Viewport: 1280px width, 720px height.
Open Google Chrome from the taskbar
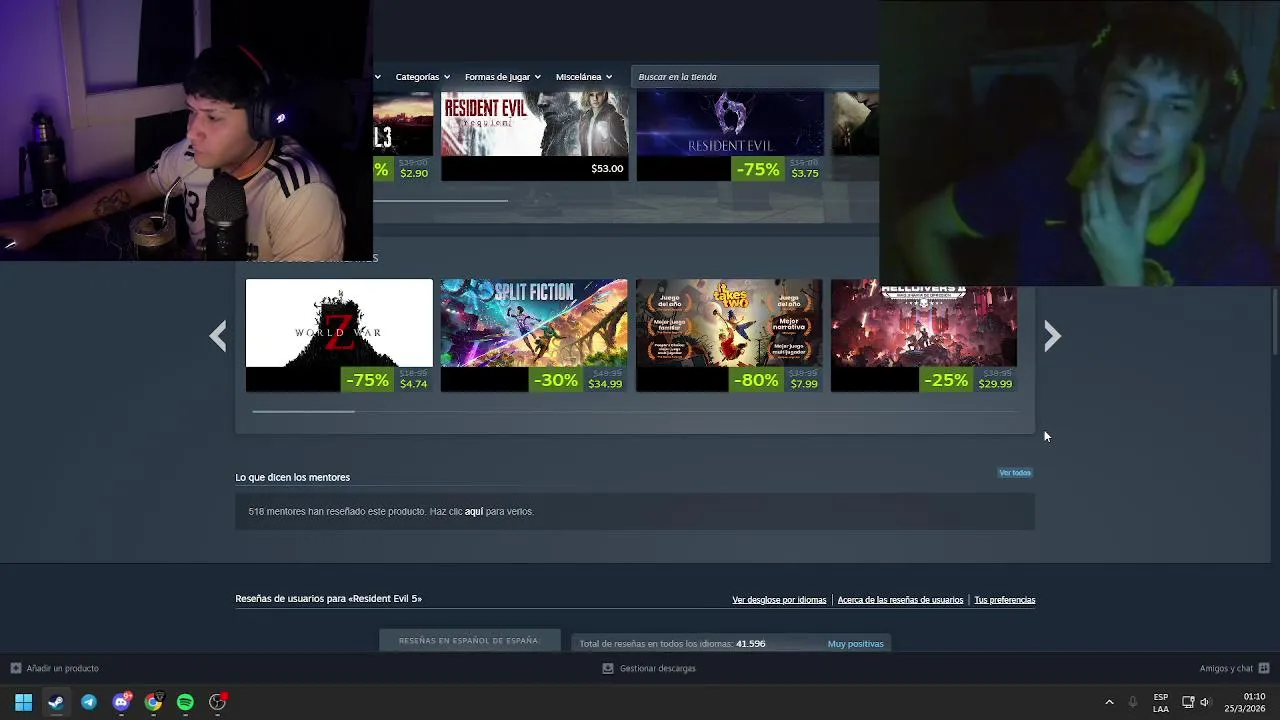tap(153, 702)
